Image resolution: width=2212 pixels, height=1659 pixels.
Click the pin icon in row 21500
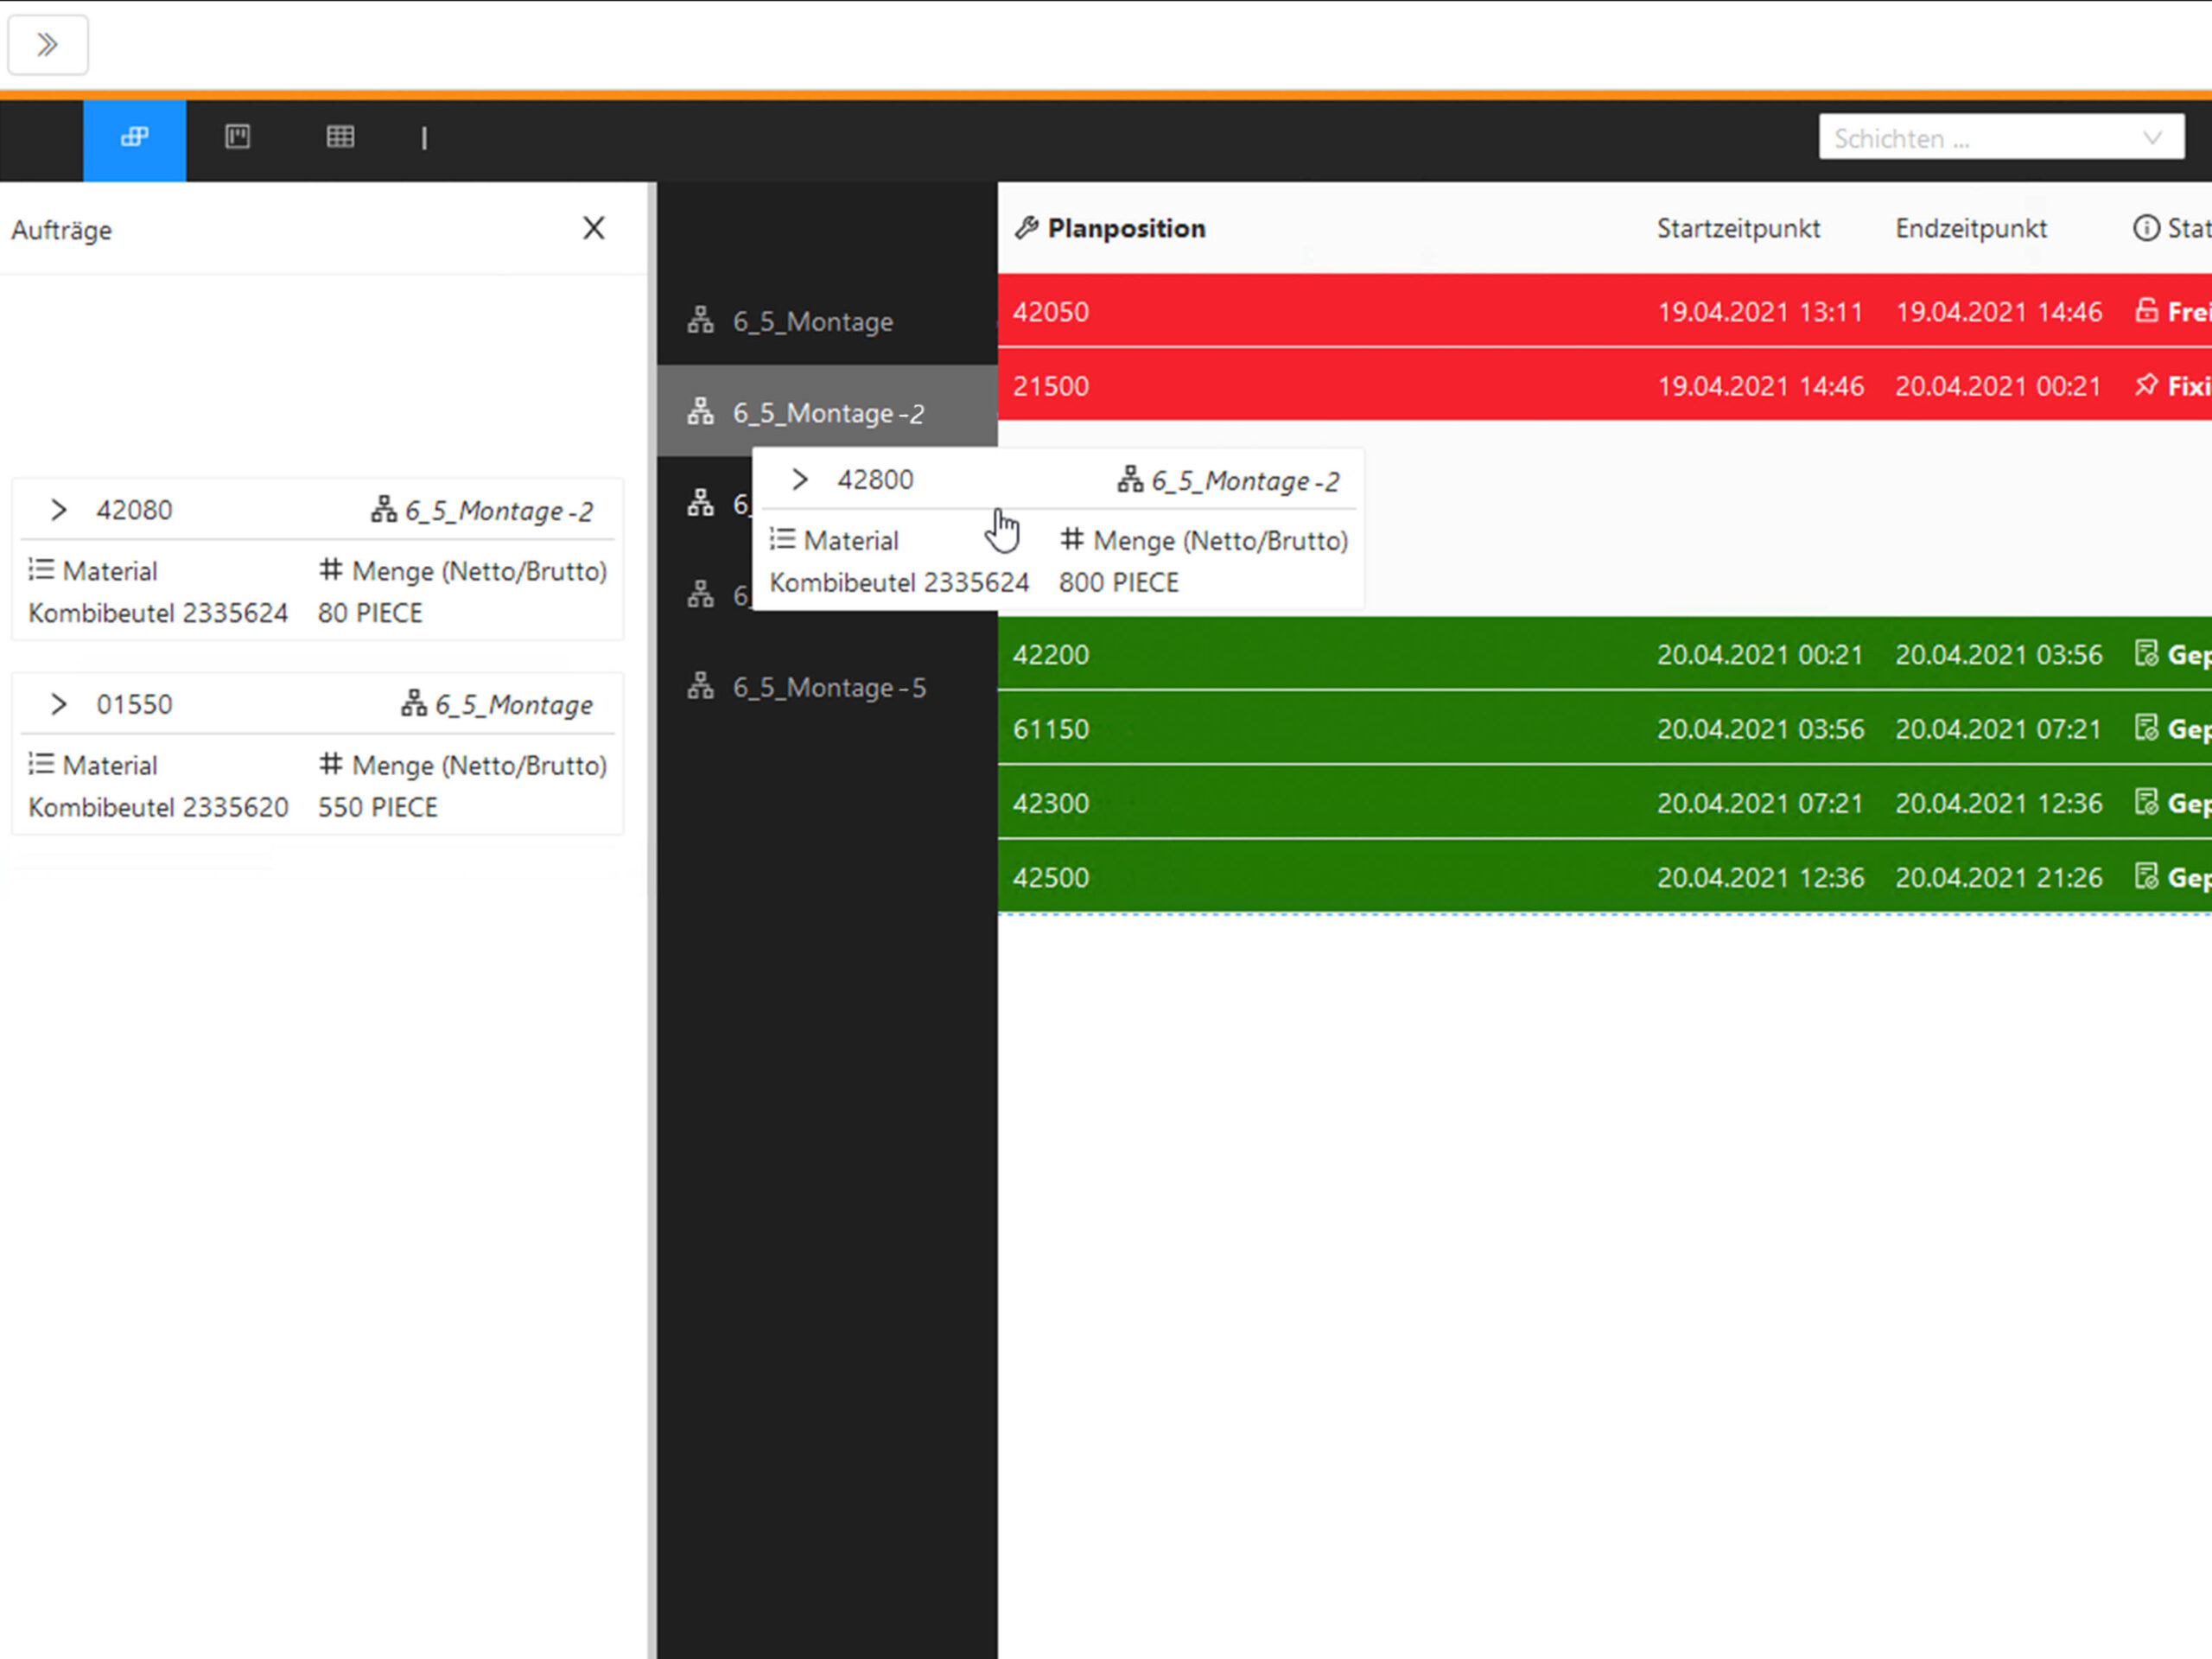2146,386
